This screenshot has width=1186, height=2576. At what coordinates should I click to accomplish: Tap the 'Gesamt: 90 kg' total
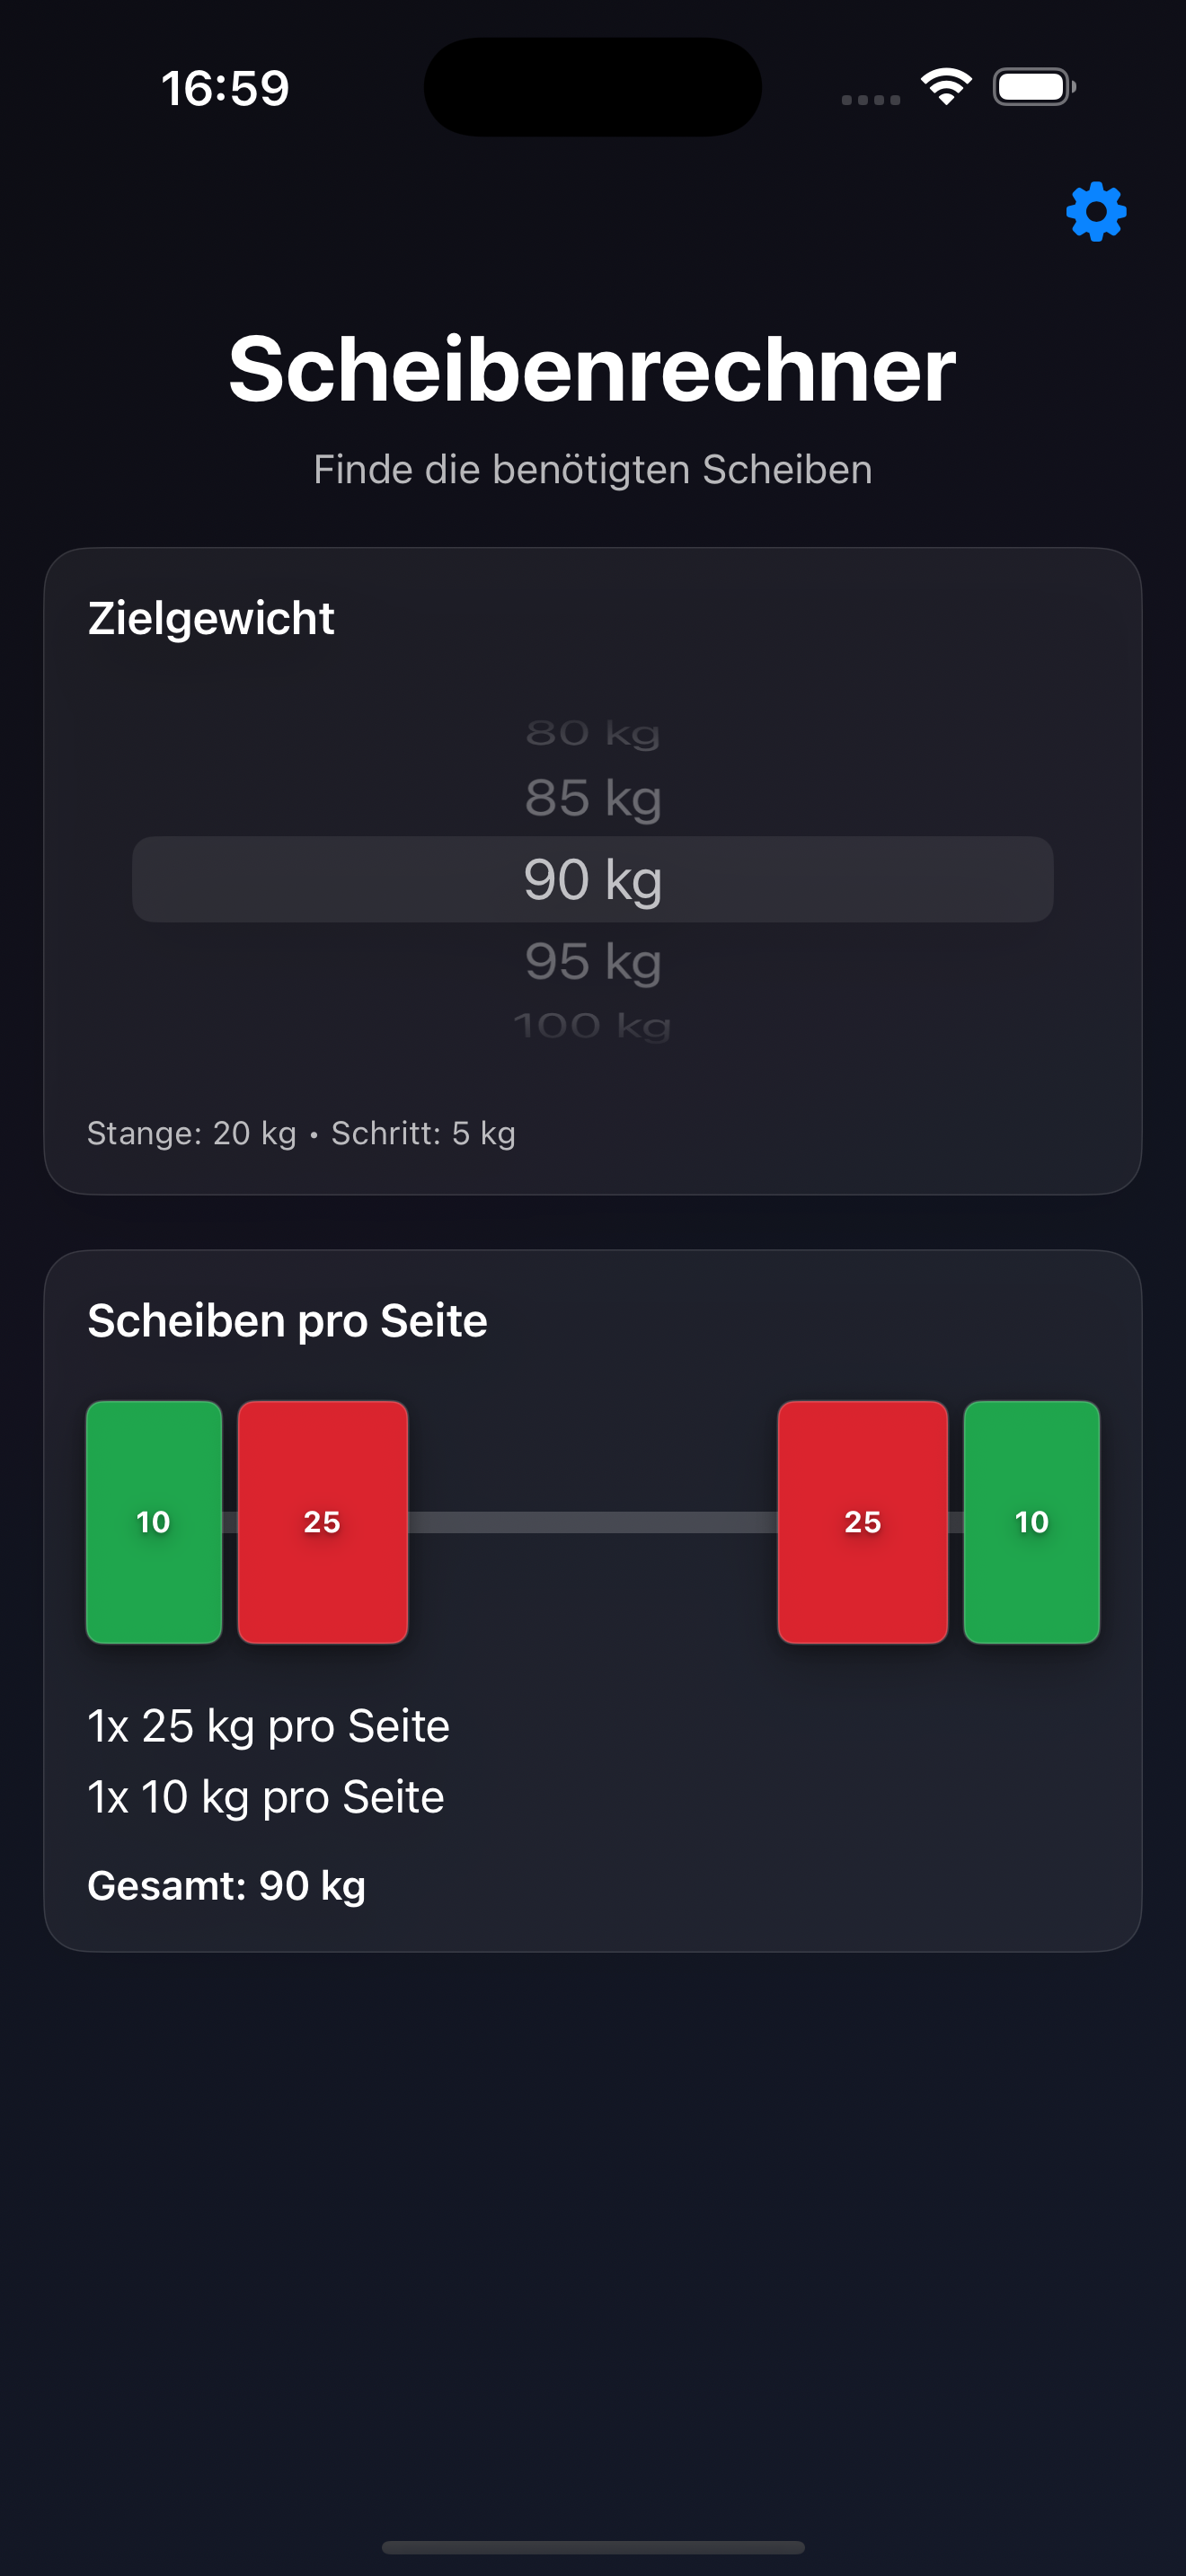(226, 1886)
